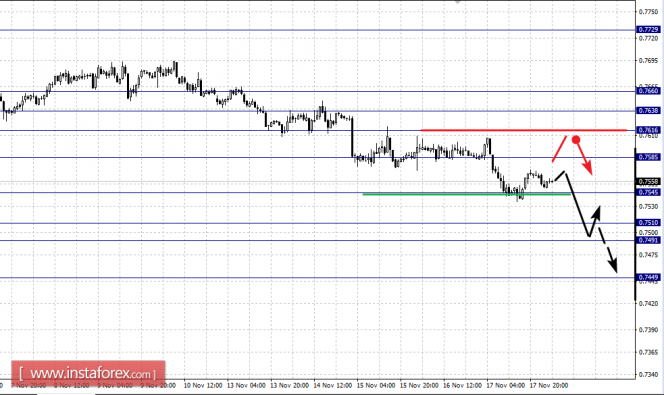Screen dimensions: 664x395
Task: Select the 0.7660 price level label
Action: [x=648, y=91]
